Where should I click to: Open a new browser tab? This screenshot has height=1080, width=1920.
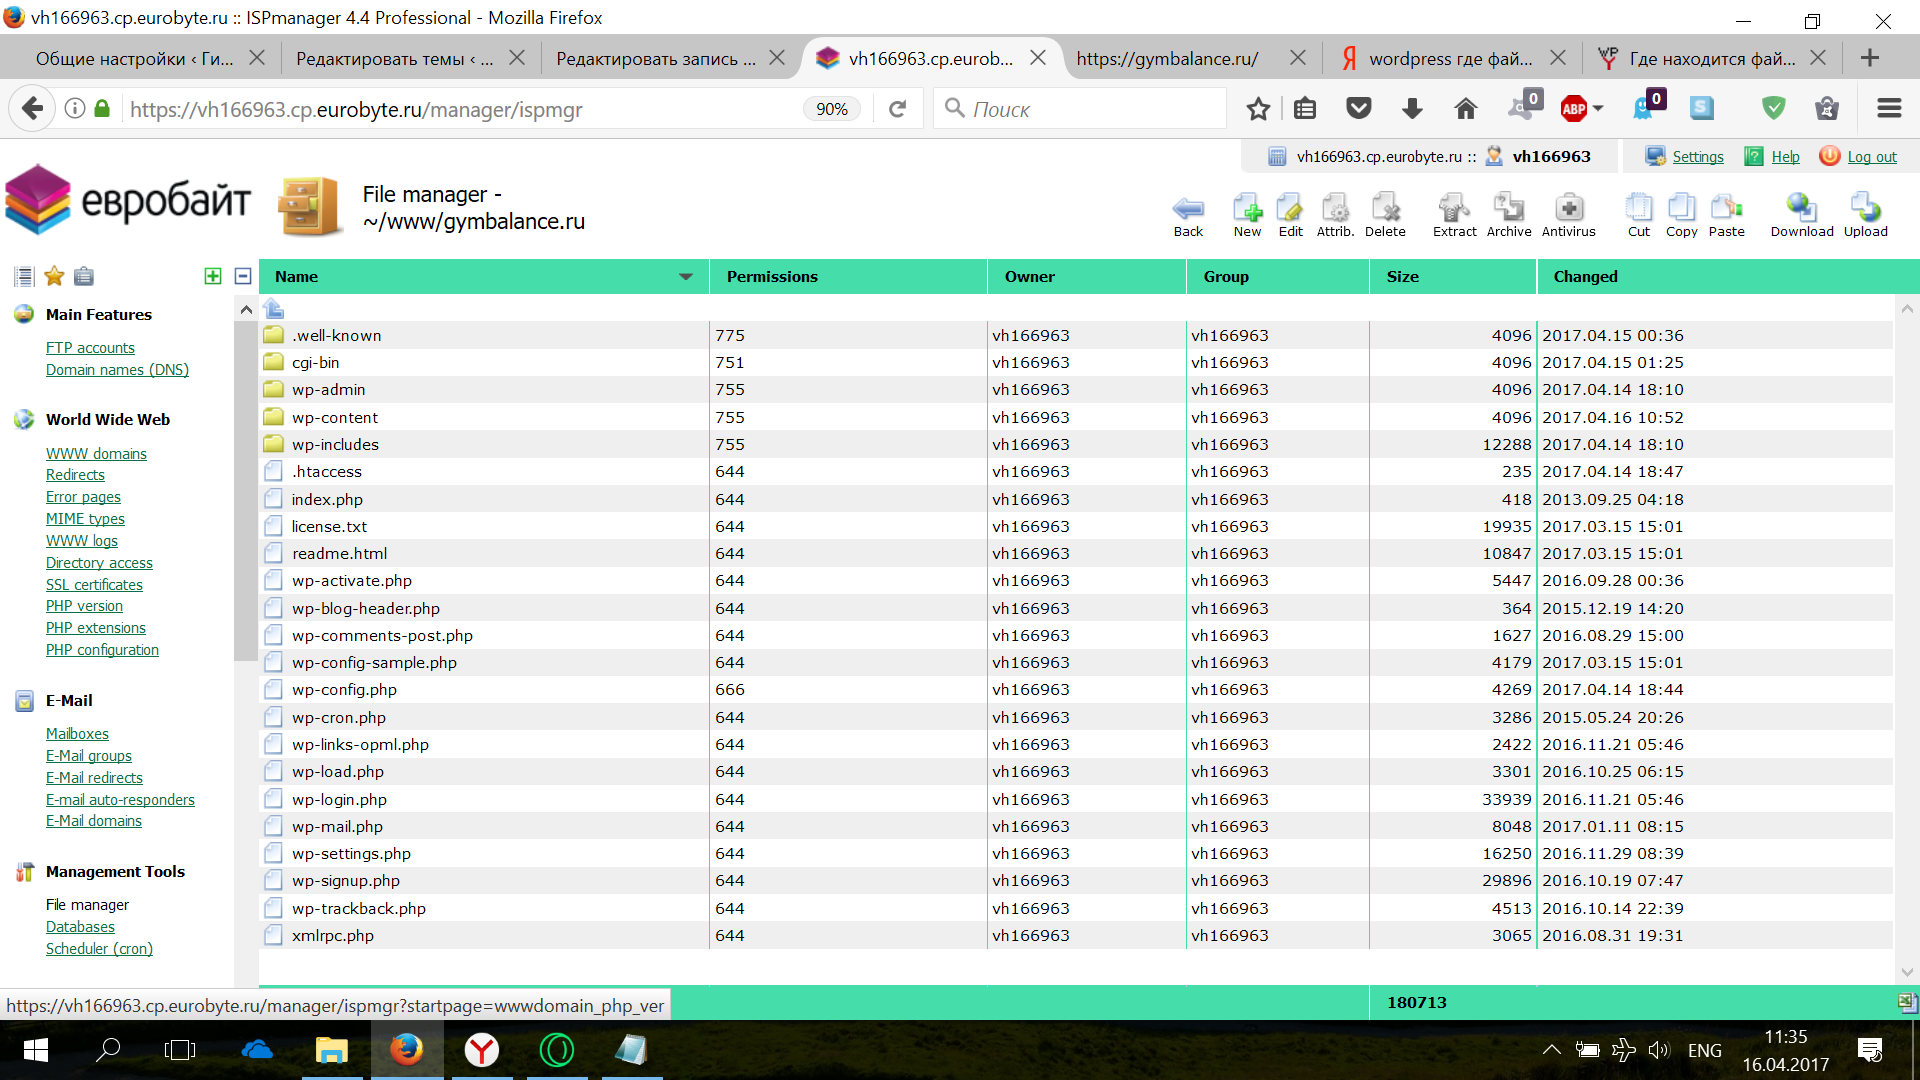tap(1869, 58)
